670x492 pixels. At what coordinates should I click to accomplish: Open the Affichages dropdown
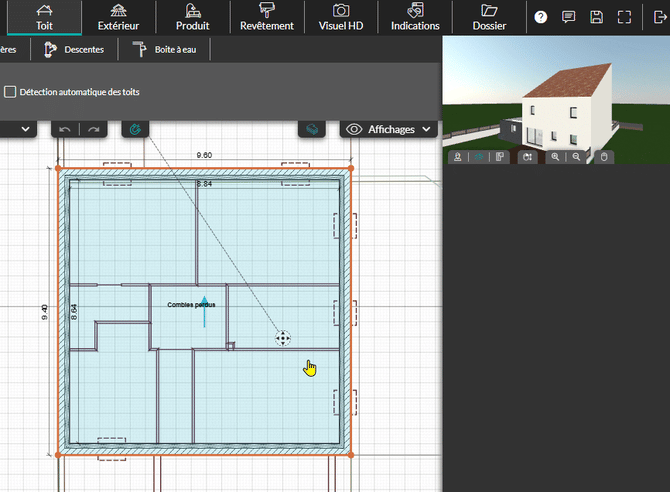point(389,129)
